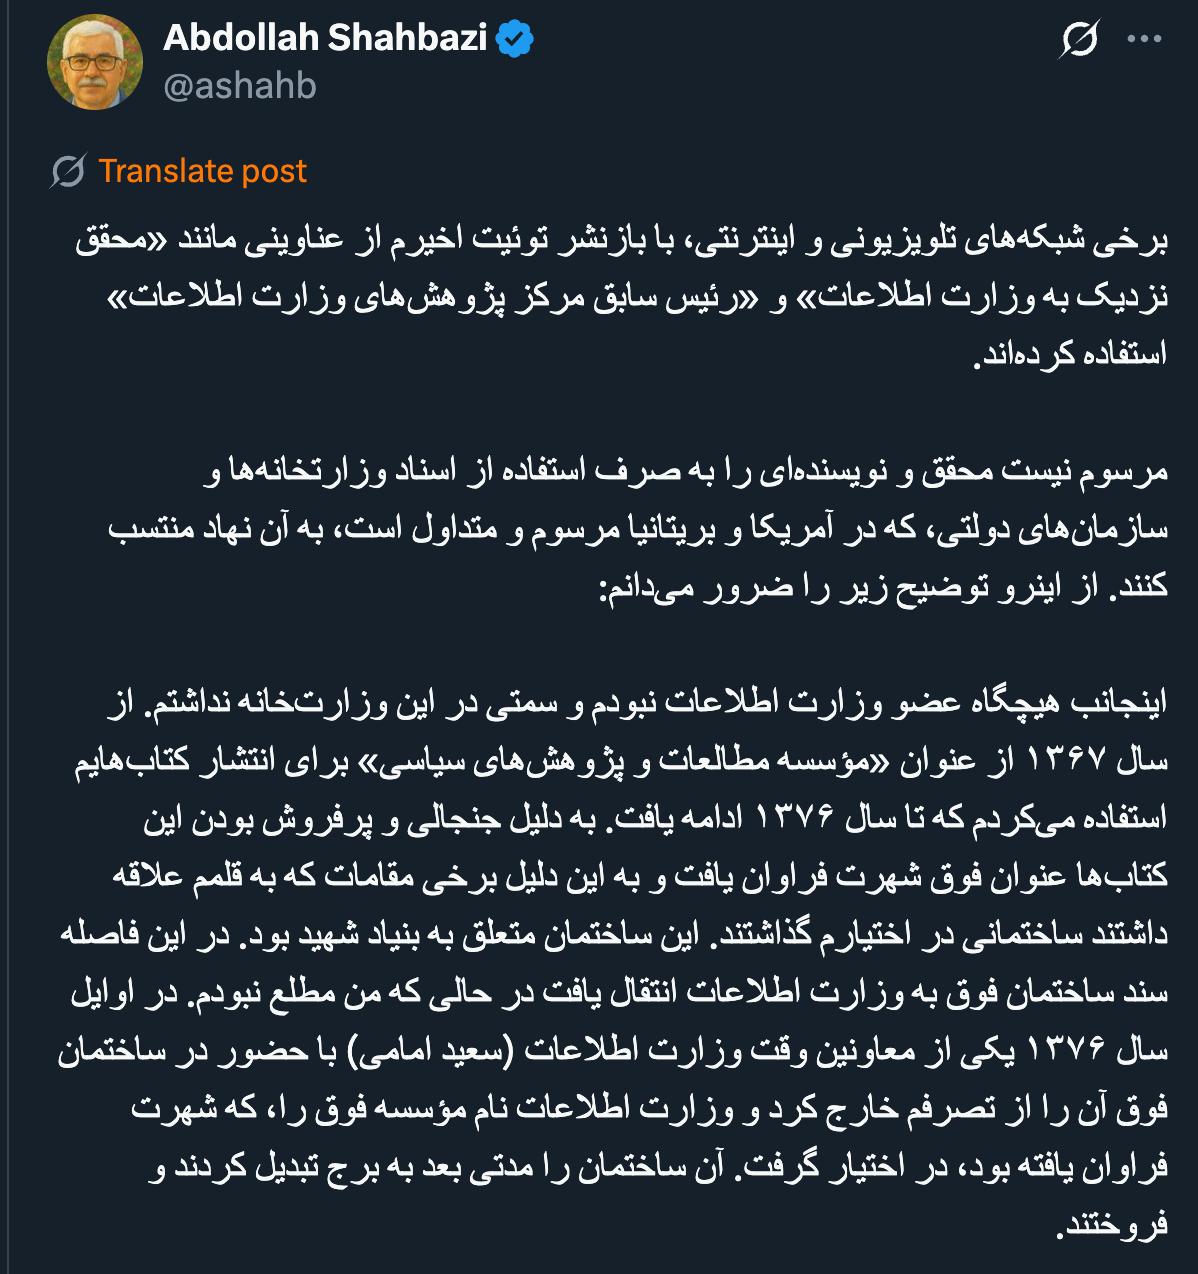Image resolution: width=1198 pixels, height=1274 pixels.
Task: Click the Grok icon in the post header
Action: 1080,40
